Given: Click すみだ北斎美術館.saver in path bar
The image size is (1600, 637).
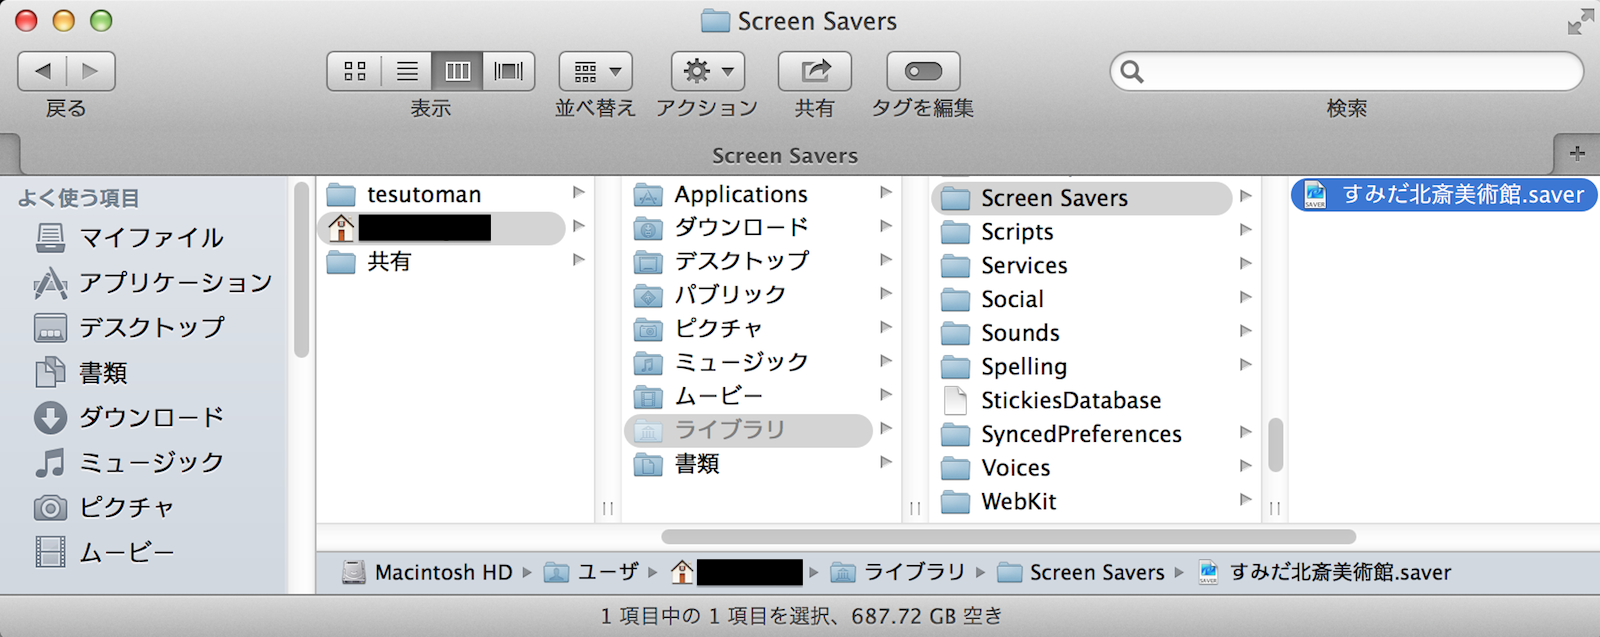Looking at the screenshot, I should [x=1325, y=572].
